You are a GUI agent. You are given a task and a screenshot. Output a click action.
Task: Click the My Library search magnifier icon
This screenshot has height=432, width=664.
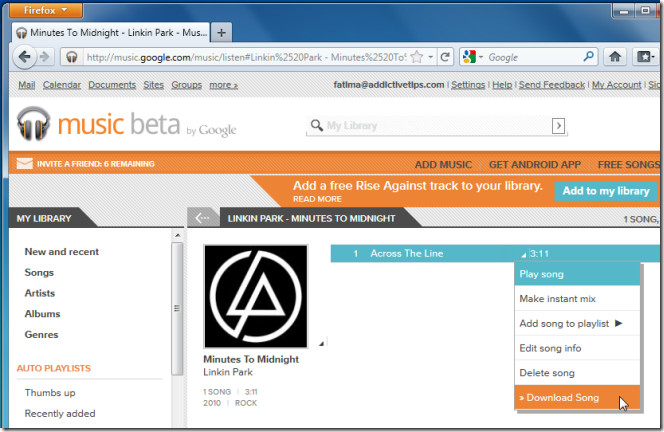pos(317,125)
